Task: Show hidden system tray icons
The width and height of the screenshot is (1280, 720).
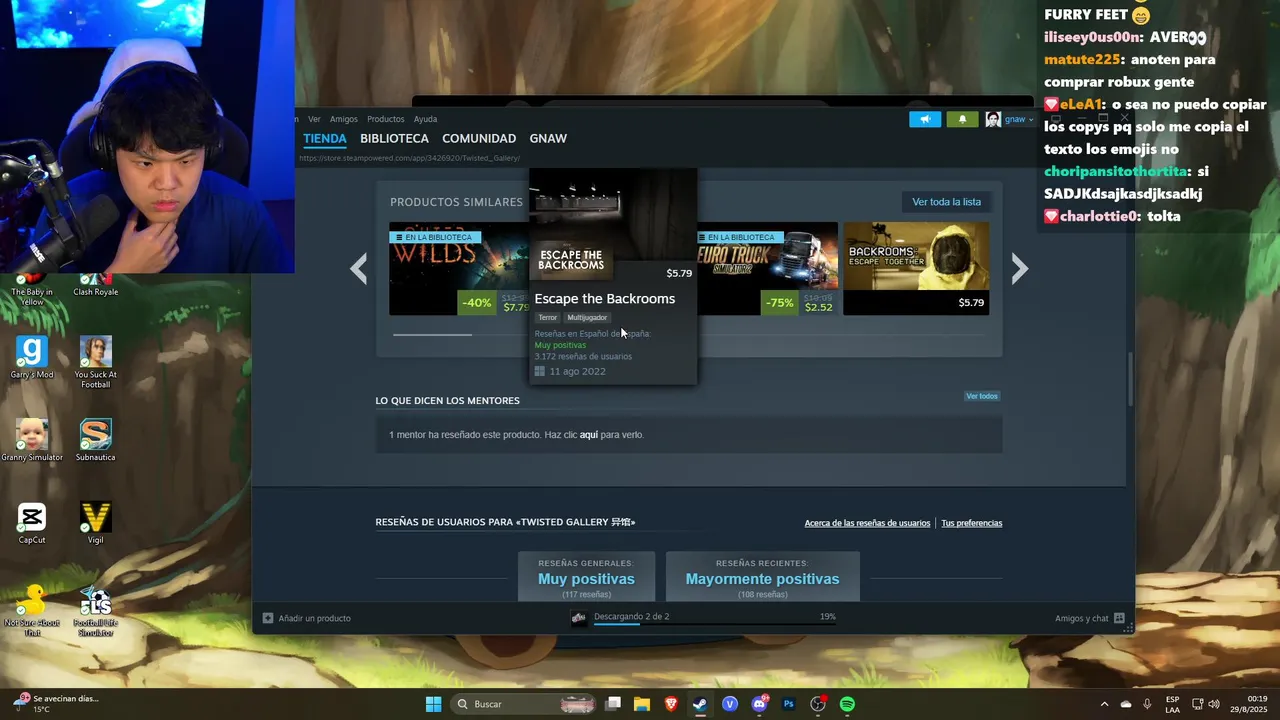Action: [1104, 704]
